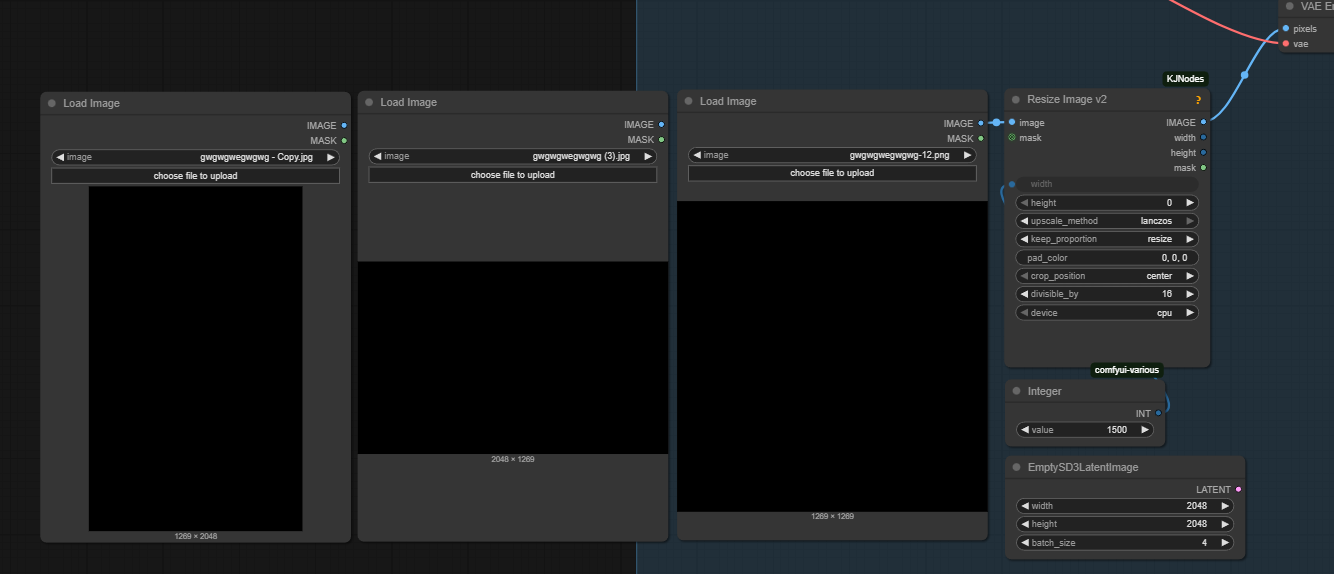1334x574 pixels.
Task: Select next image for gwgwgwegwgwg (3).jpg selector
Action: [x=648, y=156]
